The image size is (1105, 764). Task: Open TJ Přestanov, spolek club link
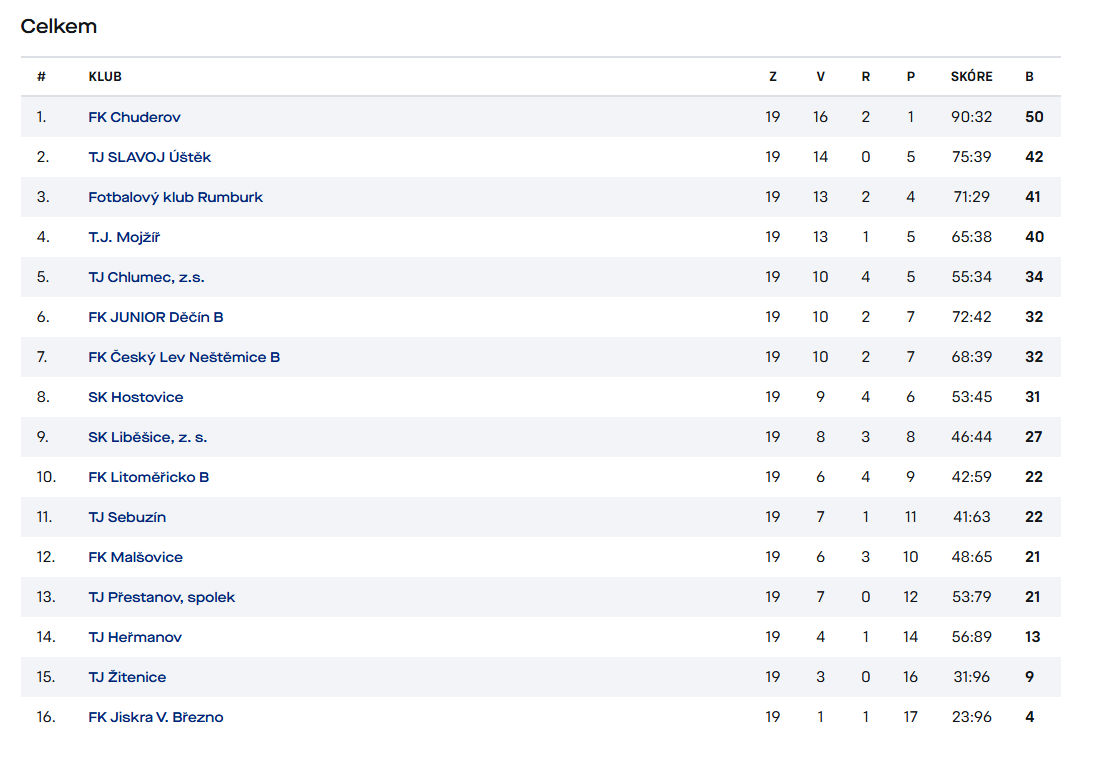pyautogui.click(x=161, y=597)
